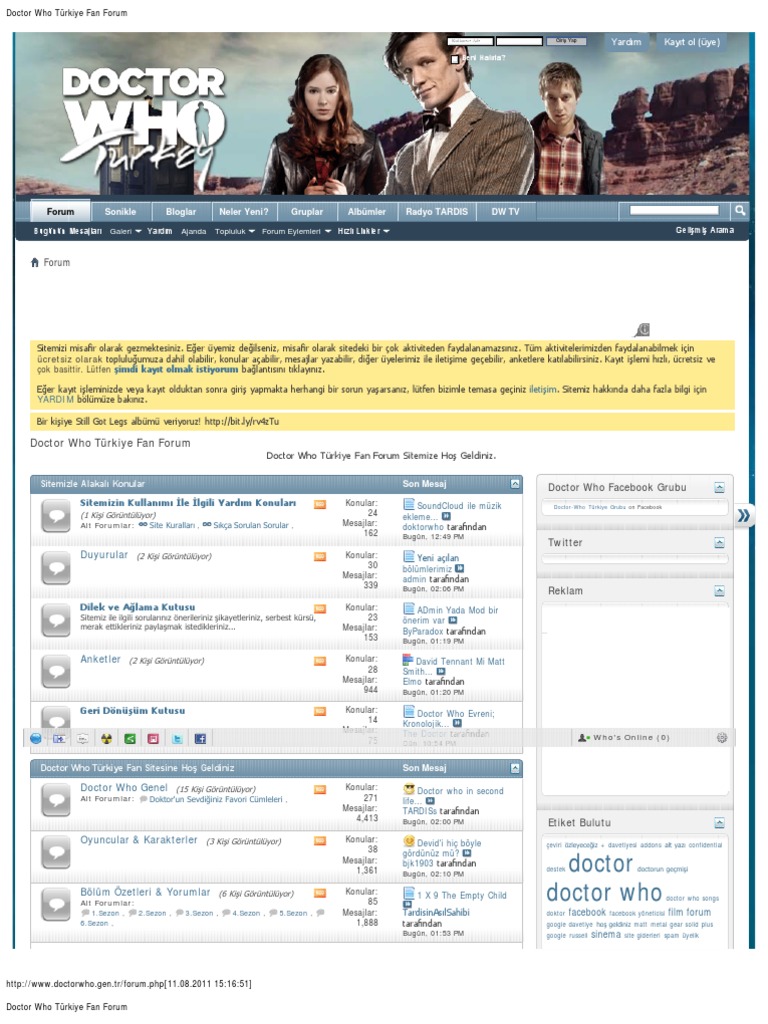Image resolution: width=768 pixels, height=1024 pixels.
Task: Open the iletişim contact link
Action: coord(543,389)
